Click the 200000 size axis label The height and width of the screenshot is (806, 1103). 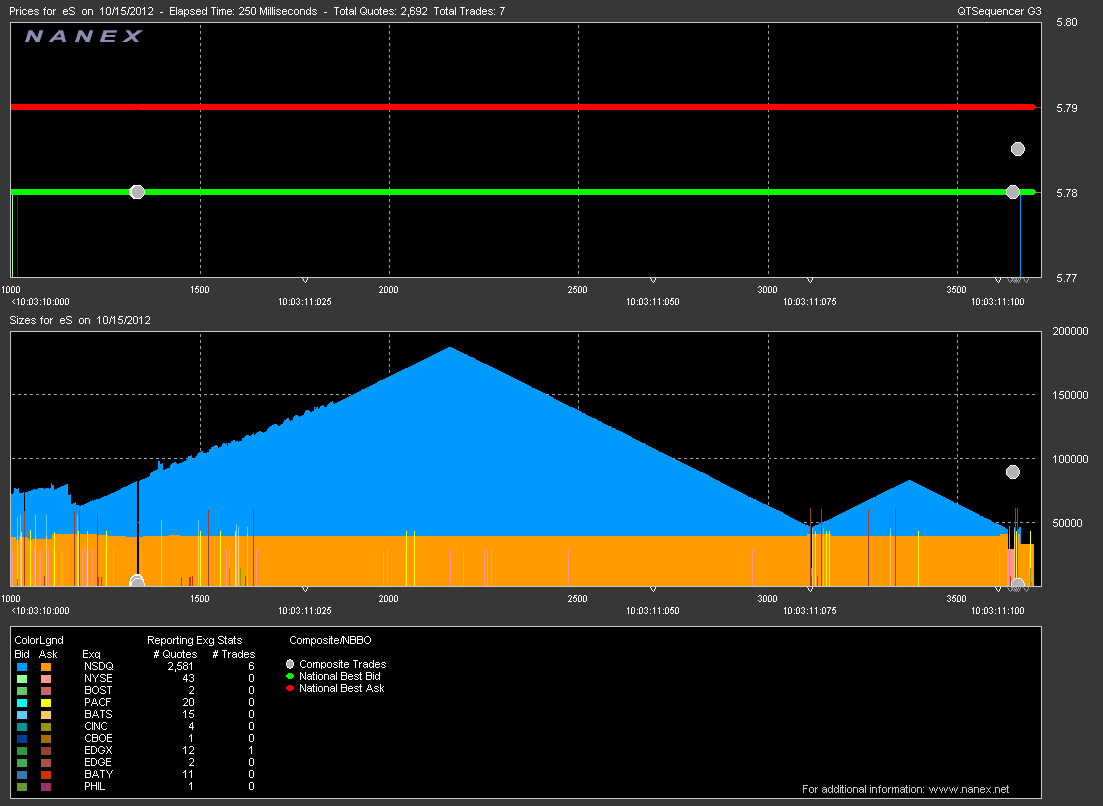pos(1070,331)
